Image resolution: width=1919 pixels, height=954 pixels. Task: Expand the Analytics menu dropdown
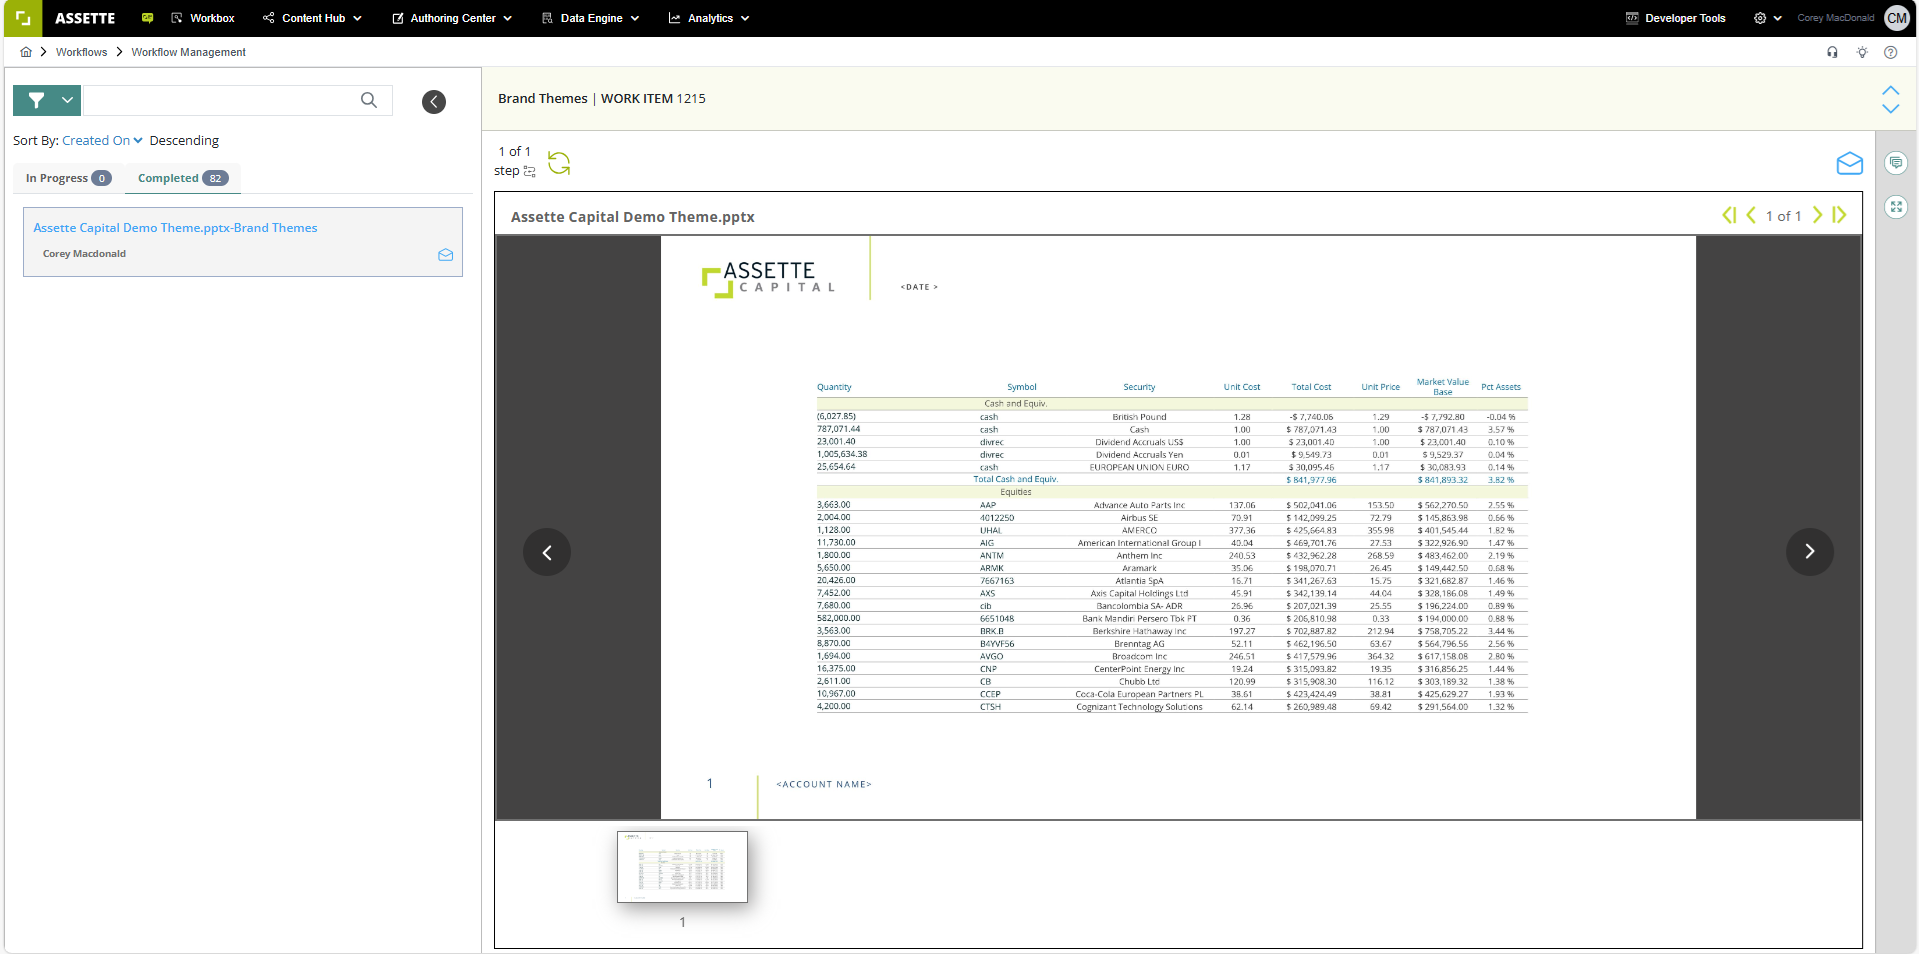708,17
